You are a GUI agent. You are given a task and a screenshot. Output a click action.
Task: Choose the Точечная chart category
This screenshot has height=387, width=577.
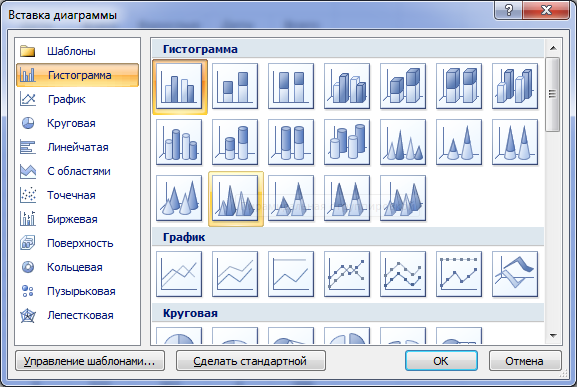77,195
